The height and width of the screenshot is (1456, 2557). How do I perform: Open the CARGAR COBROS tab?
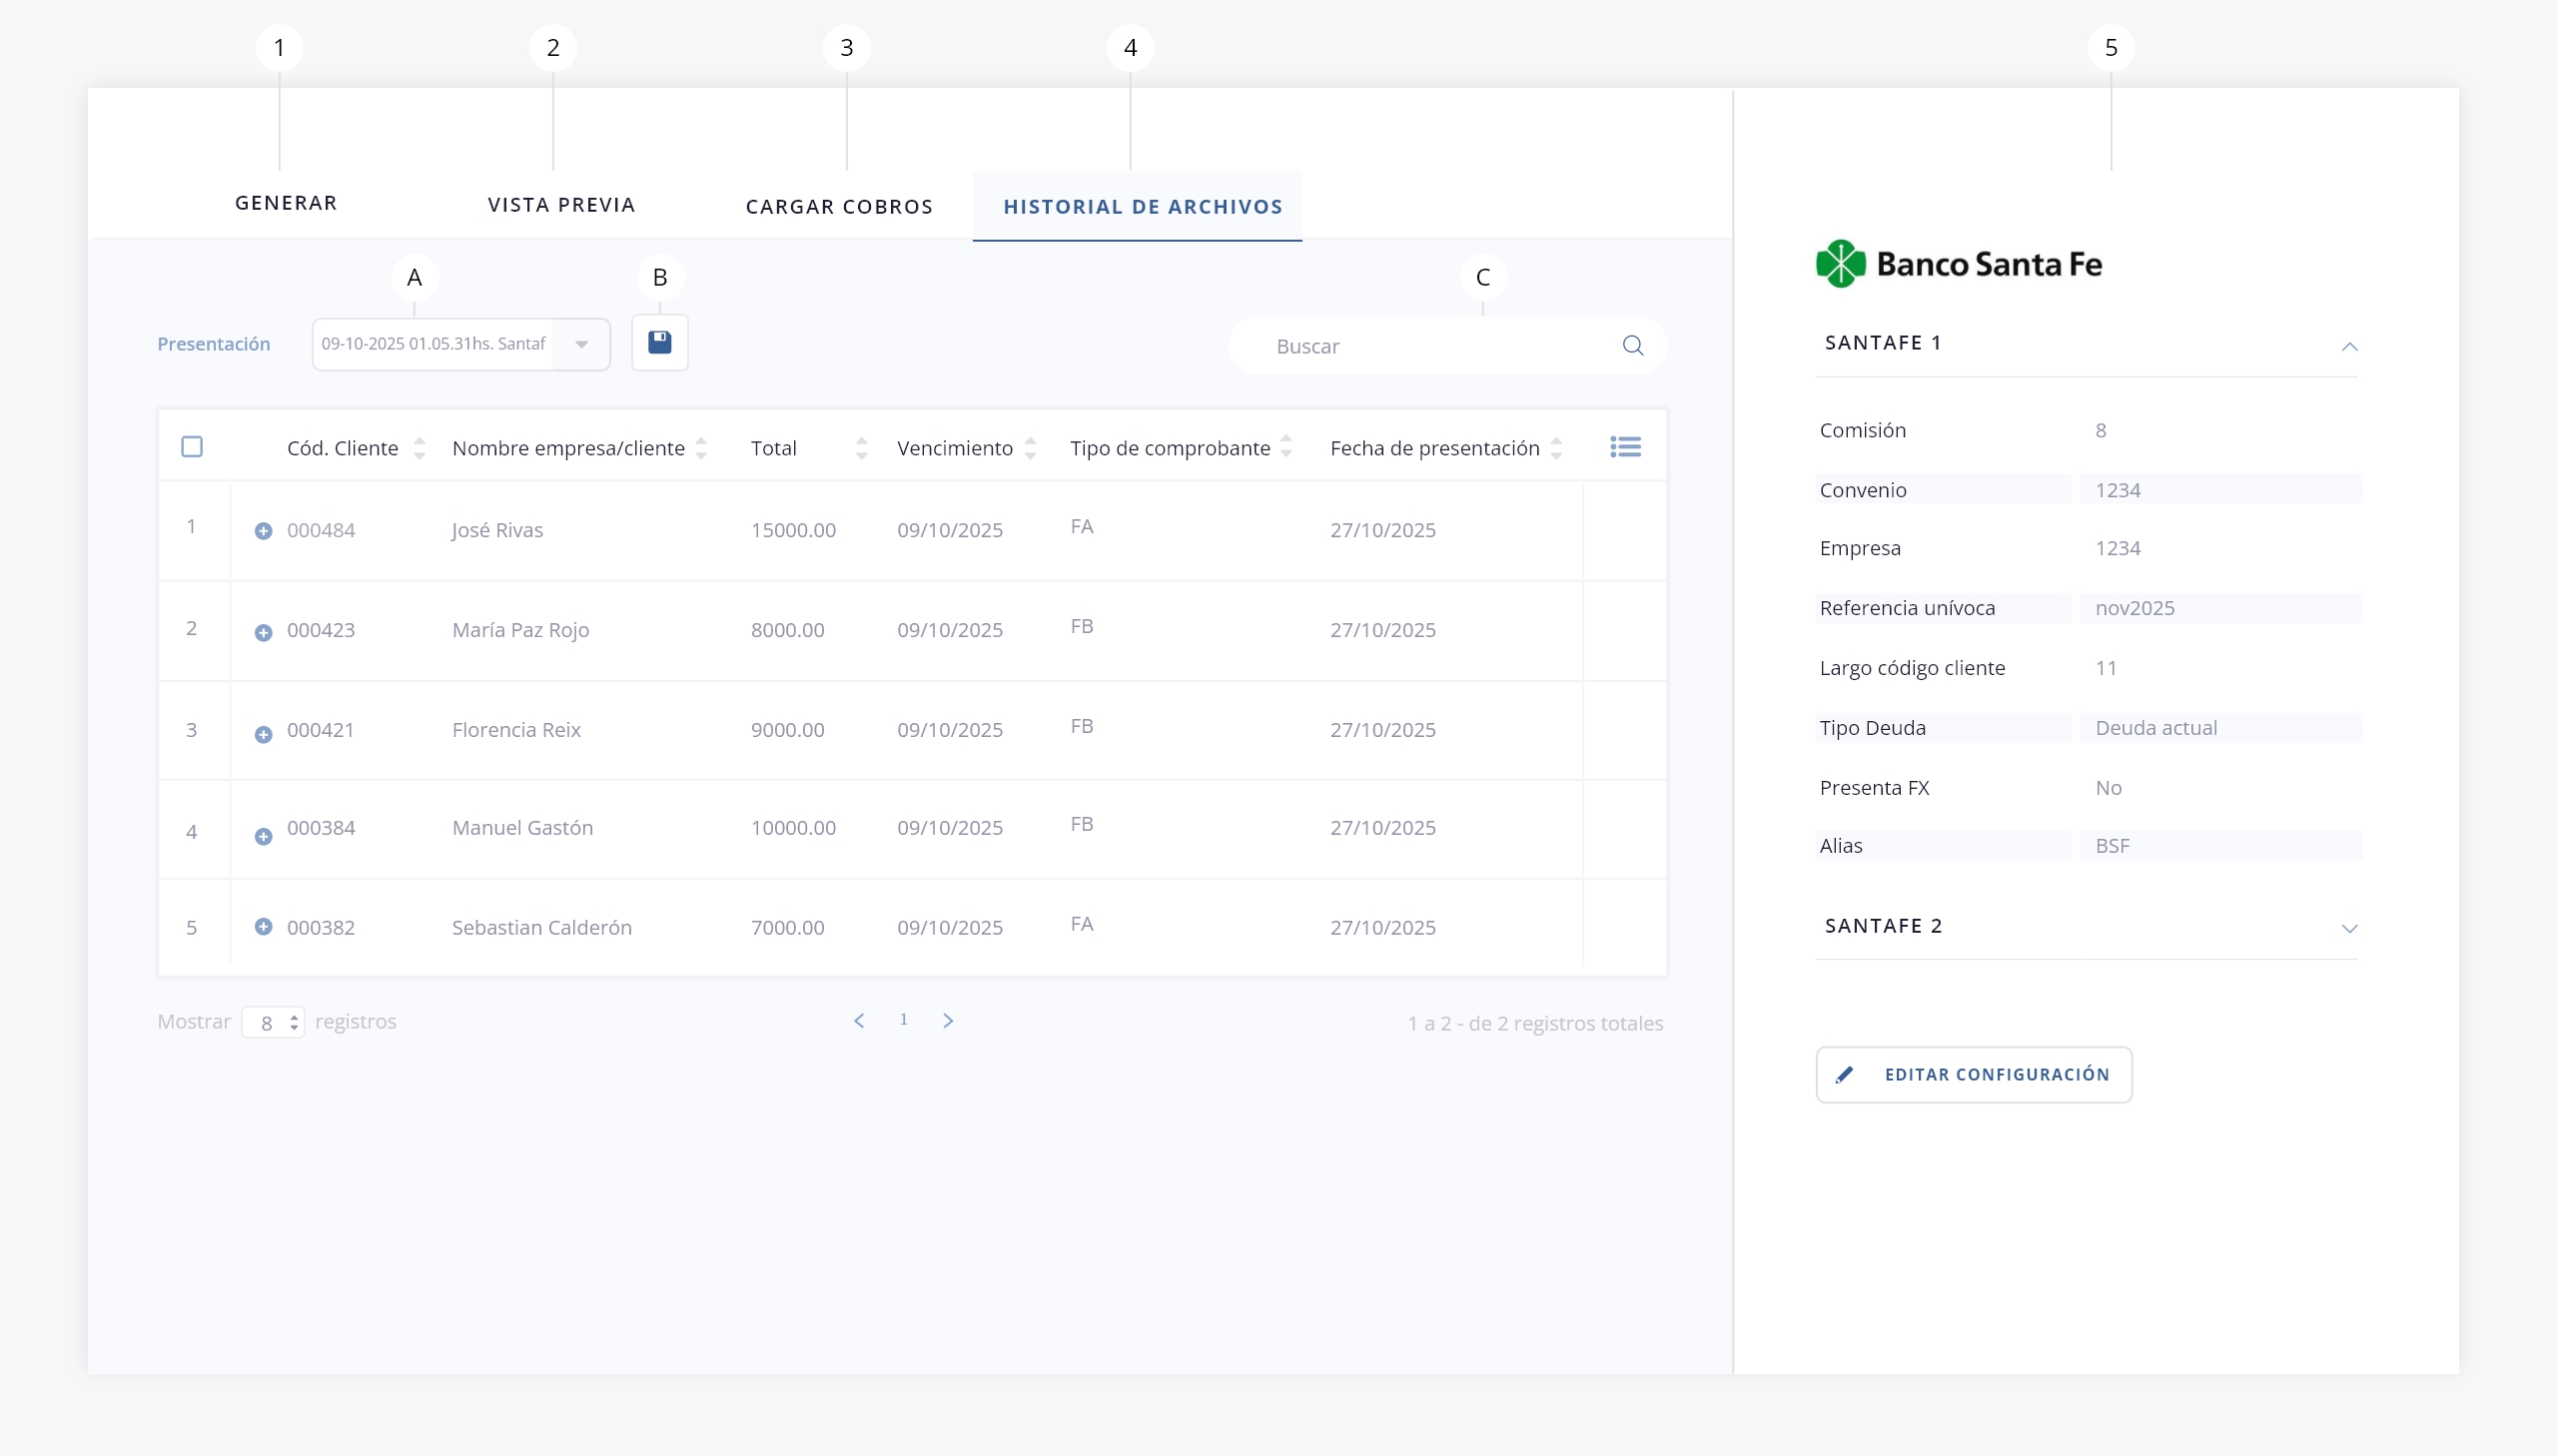point(839,207)
